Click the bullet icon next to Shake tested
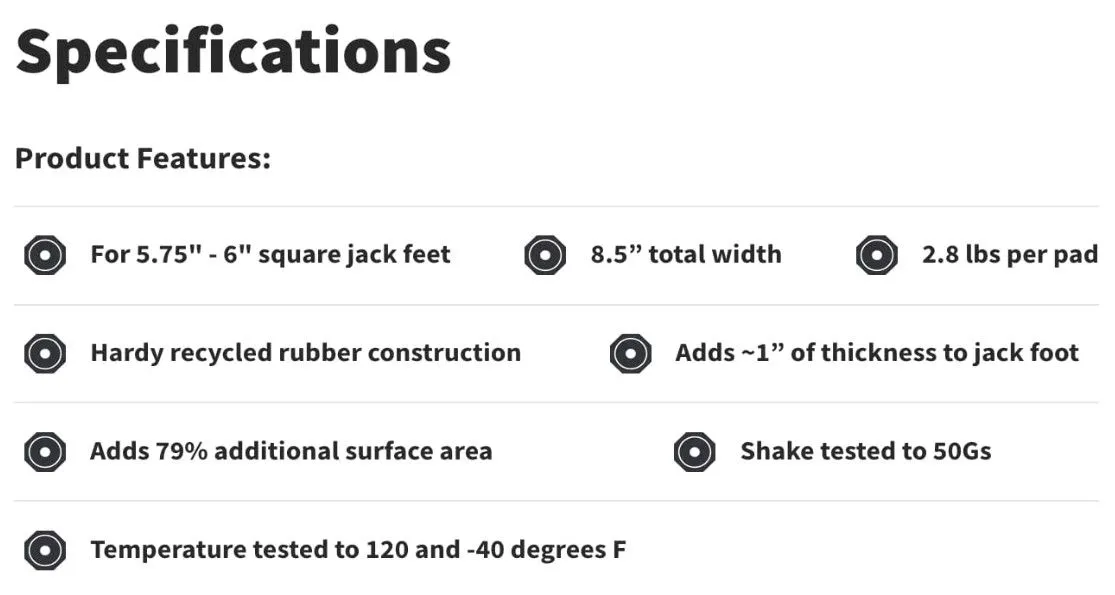The image size is (1115, 595). (x=695, y=452)
